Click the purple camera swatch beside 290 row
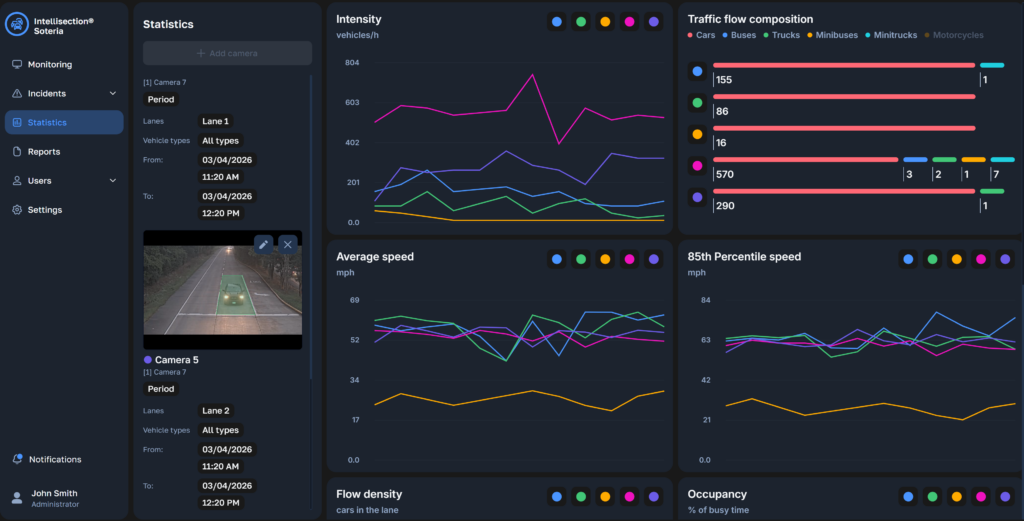The height and width of the screenshot is (521, 1024). [697, 197]
